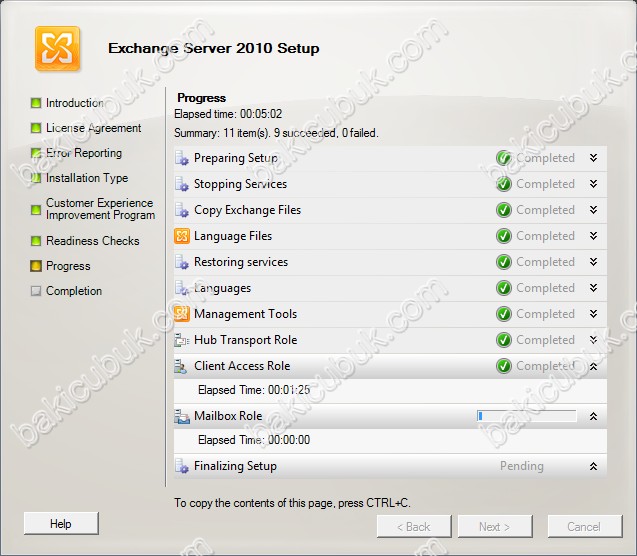Click green checkmark for Hub Transport Role
Viewport: 637px width, 556px height.
(504, 340)
